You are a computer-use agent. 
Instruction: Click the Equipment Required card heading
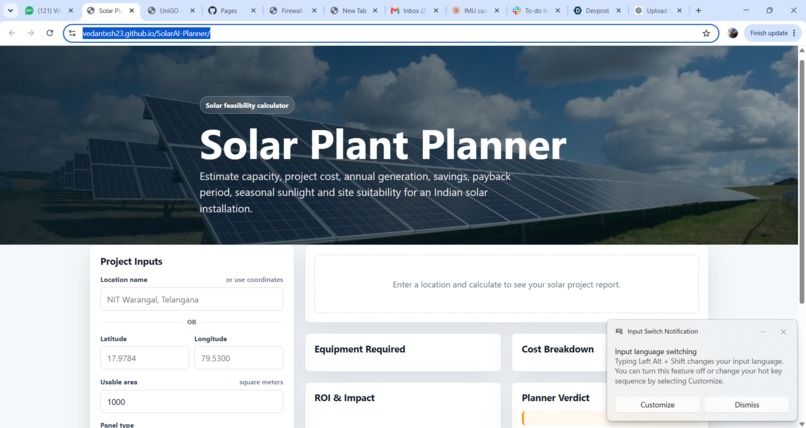(360, 349)
